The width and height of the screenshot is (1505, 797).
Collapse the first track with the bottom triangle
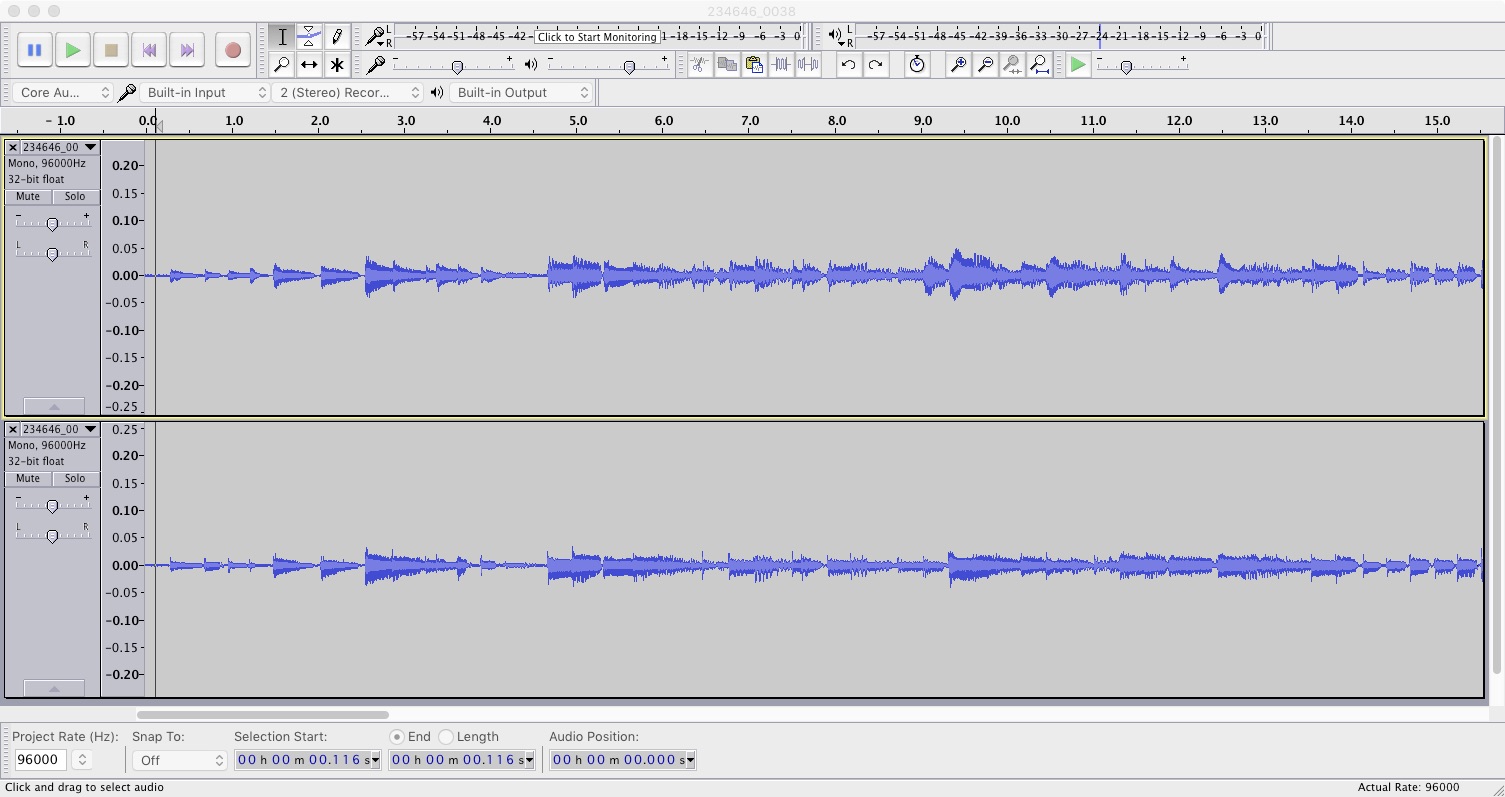(x=54, y=405)
